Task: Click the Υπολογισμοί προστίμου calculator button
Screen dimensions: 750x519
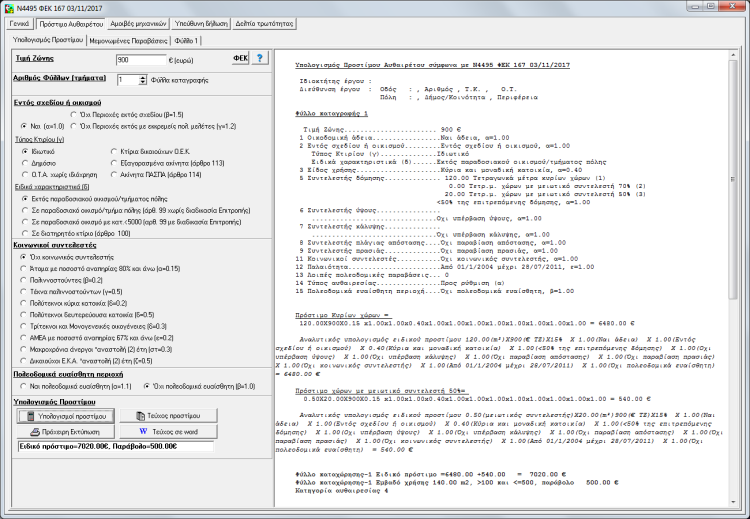Action: tap(63, 415)
